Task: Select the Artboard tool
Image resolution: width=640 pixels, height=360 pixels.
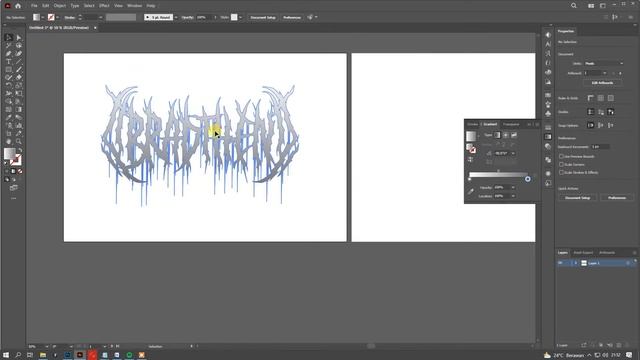Action: [9, 133]
